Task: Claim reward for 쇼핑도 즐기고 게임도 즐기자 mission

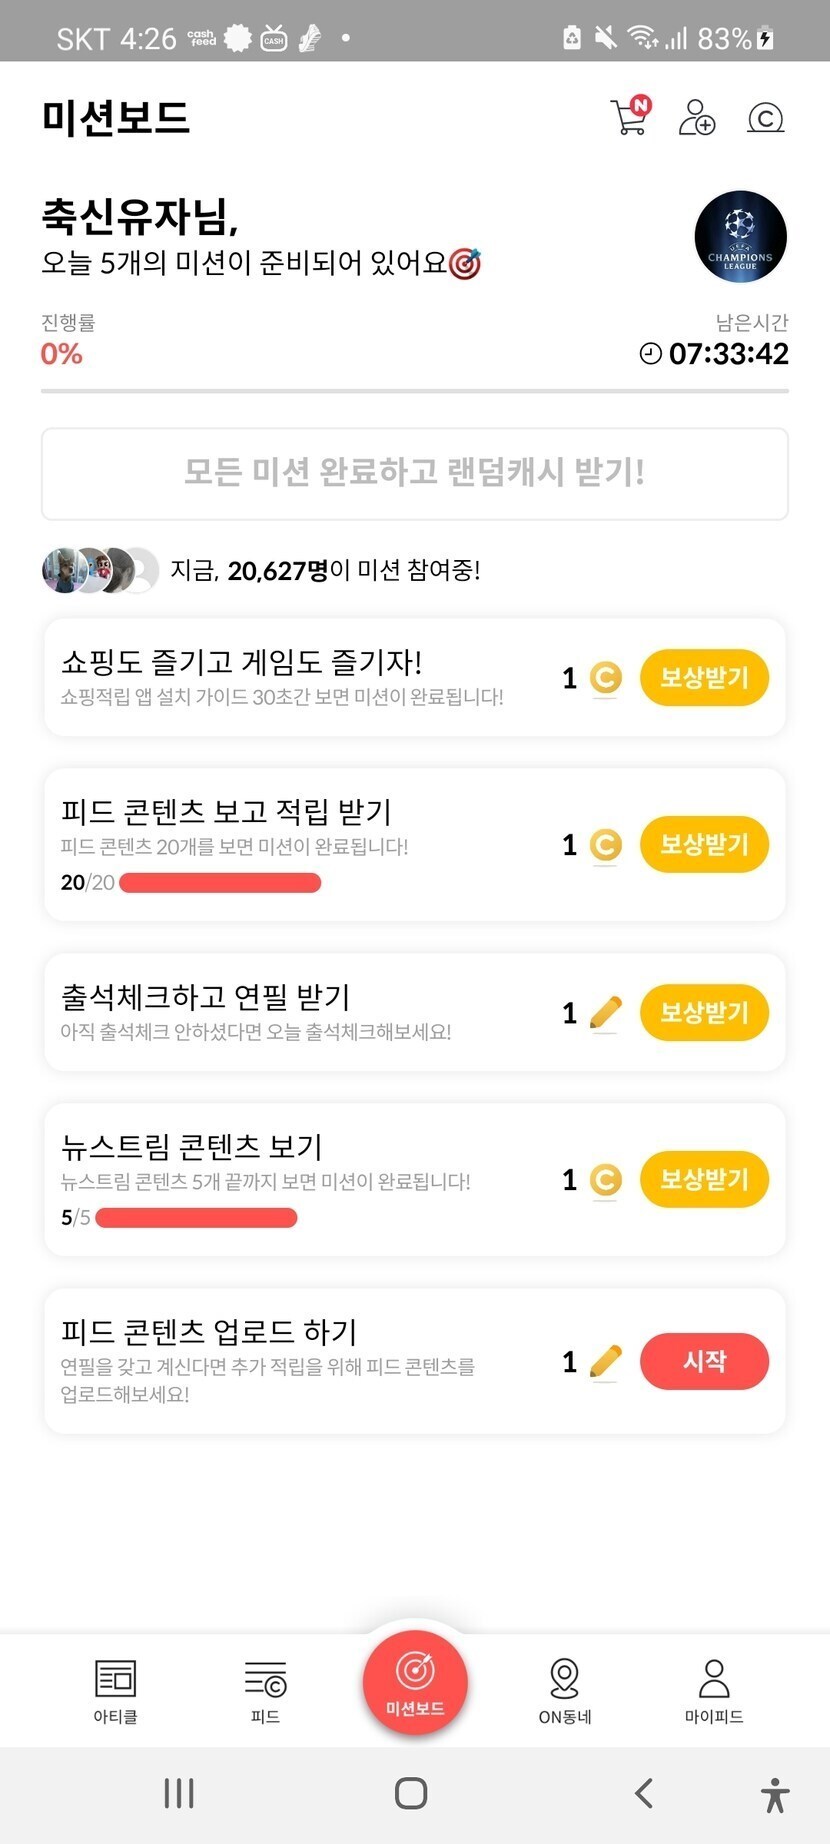Action: [x=704, y=678]
